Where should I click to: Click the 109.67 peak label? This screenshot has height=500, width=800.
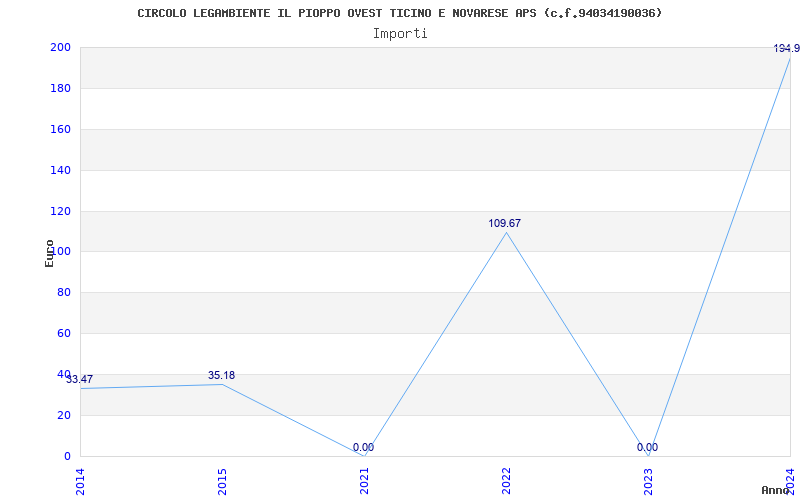[505, 223]
